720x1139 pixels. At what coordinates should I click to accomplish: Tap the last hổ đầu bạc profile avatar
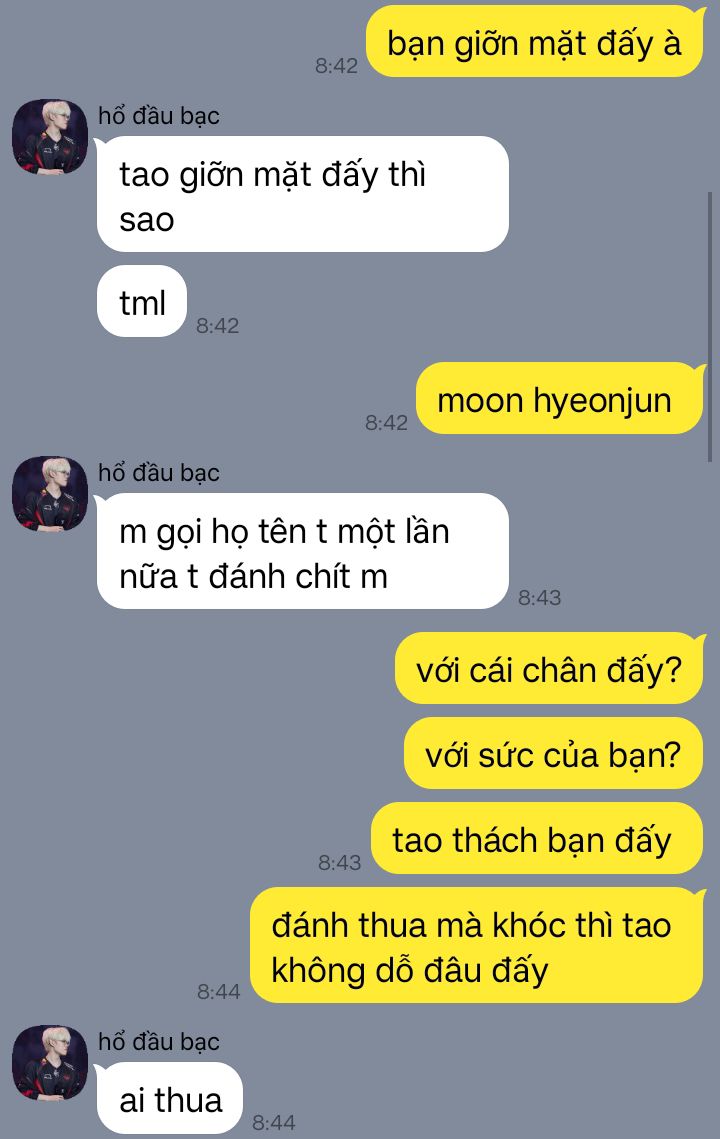point(50,1063)
